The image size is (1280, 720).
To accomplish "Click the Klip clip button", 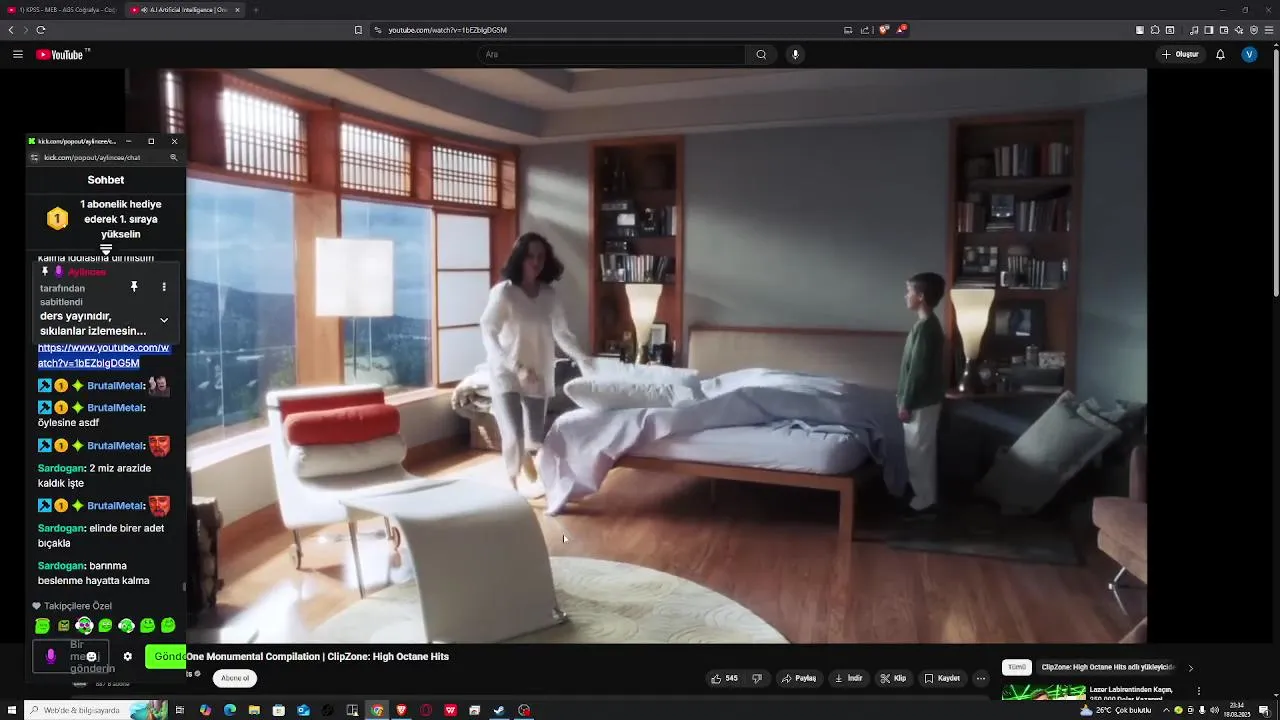I will click(893, 678).
